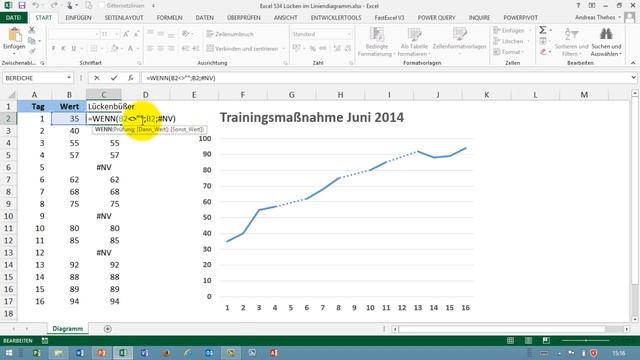Click the Access icon in the taskbar
Viewport: 640px width, 360px height.
273,353
